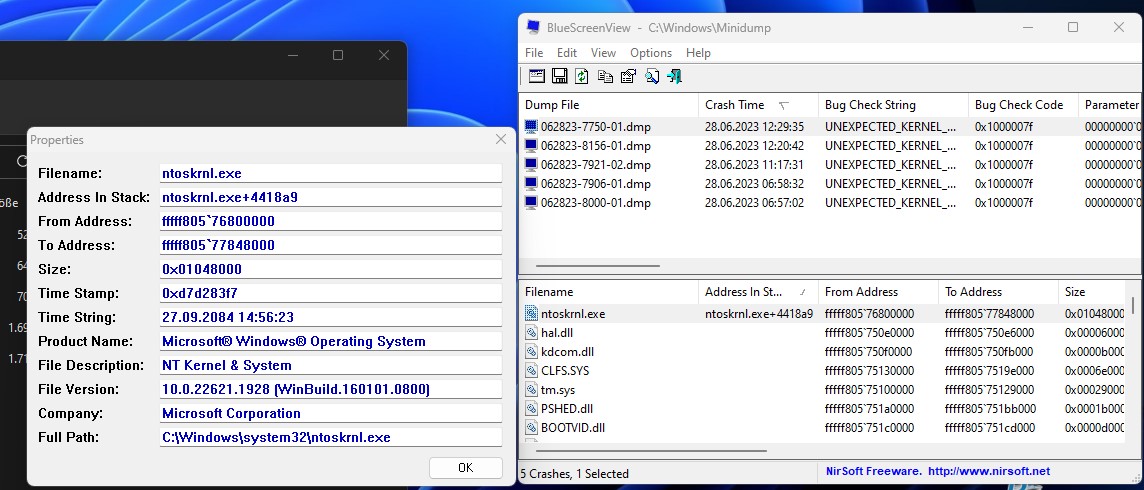Click the tm.sys file icon
Image resolution: width=1144 pixels, height=490 pixels.
[531, 389]
